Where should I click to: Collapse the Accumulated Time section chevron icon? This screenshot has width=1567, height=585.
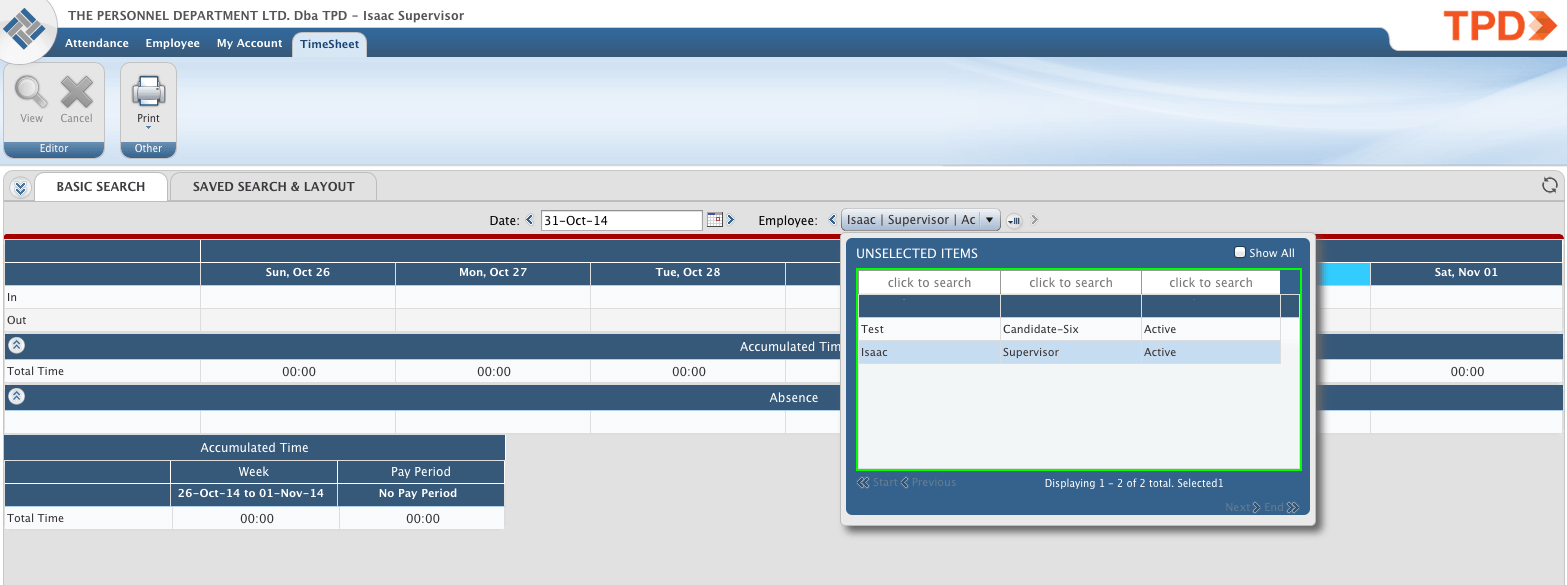(16, 344)
